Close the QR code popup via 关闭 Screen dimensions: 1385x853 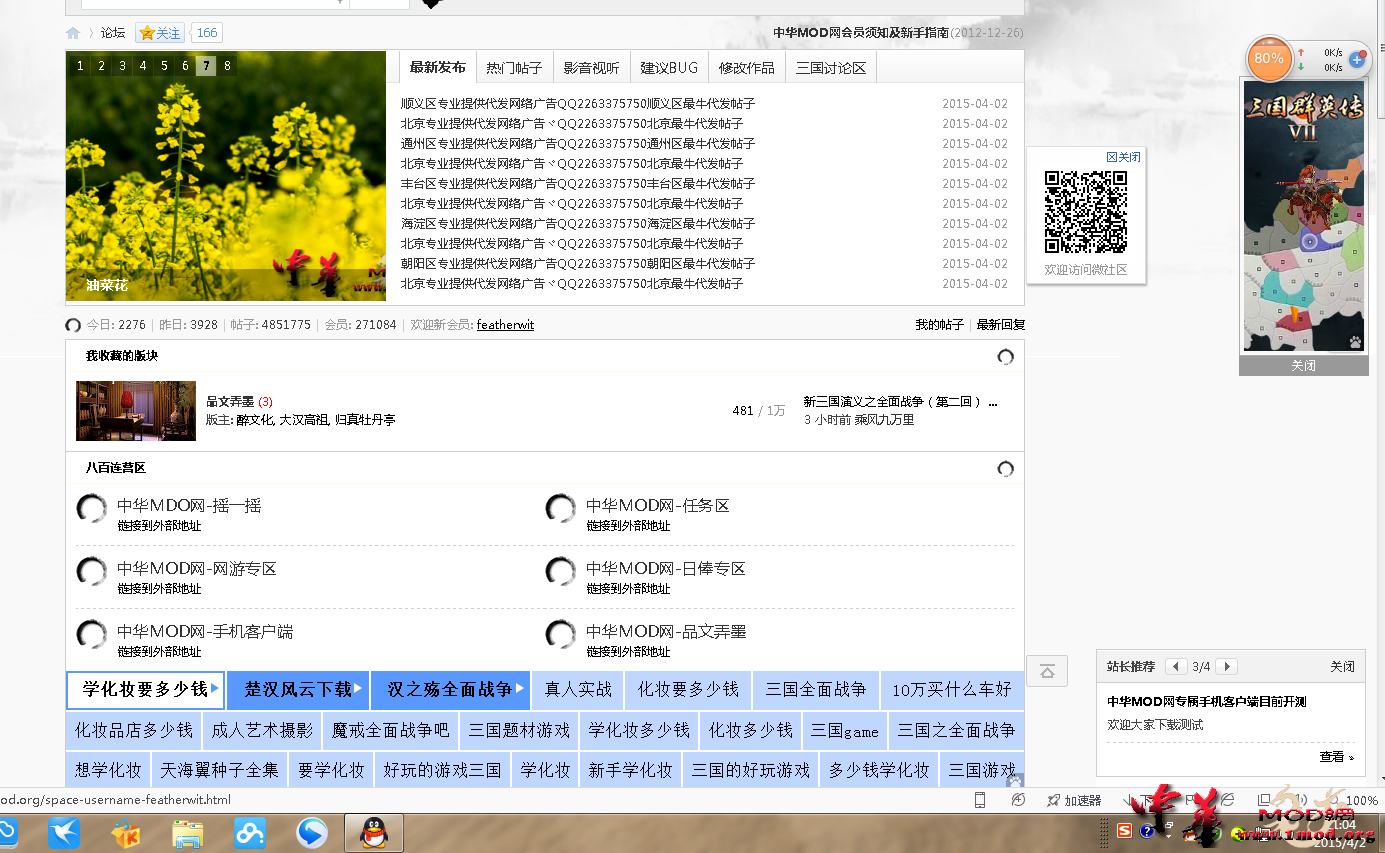tap(1123, 157)
